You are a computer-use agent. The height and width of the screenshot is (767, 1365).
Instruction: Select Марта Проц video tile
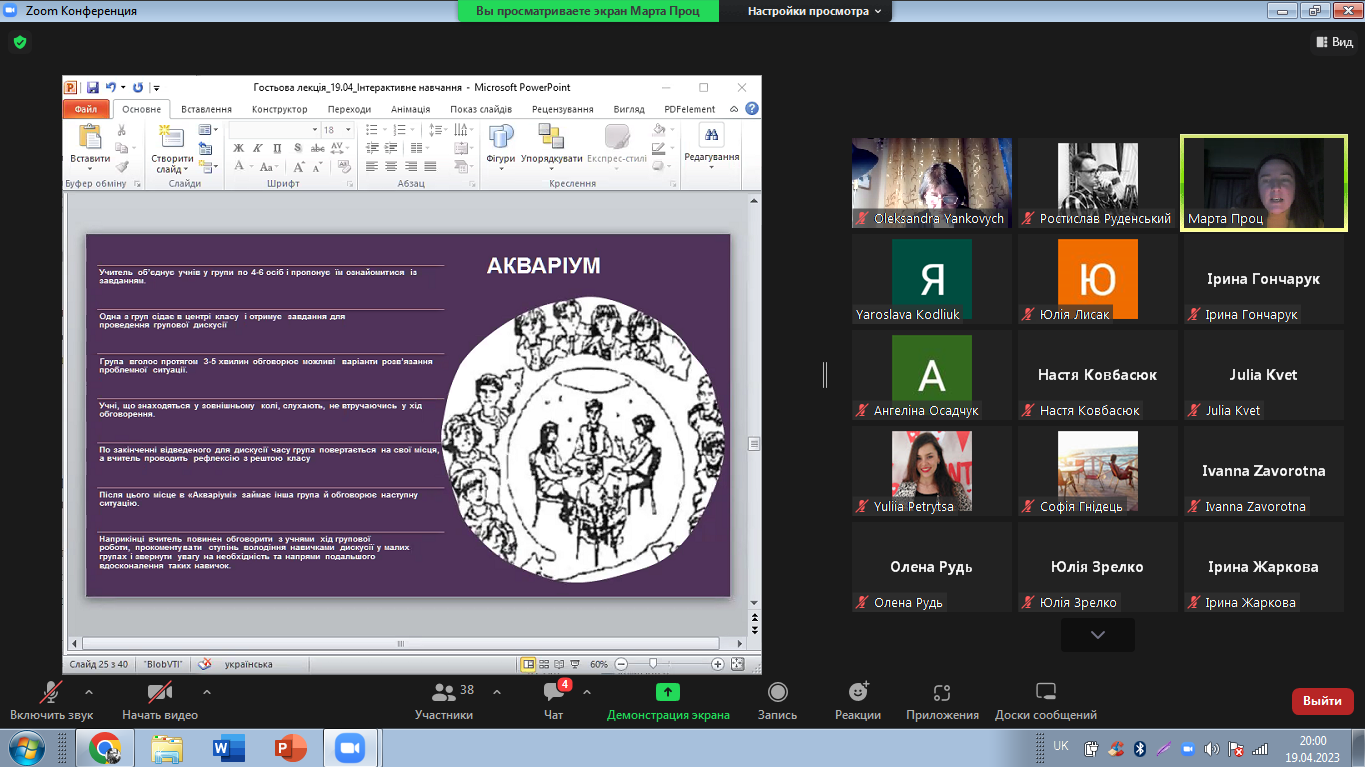pos(1264,183)
